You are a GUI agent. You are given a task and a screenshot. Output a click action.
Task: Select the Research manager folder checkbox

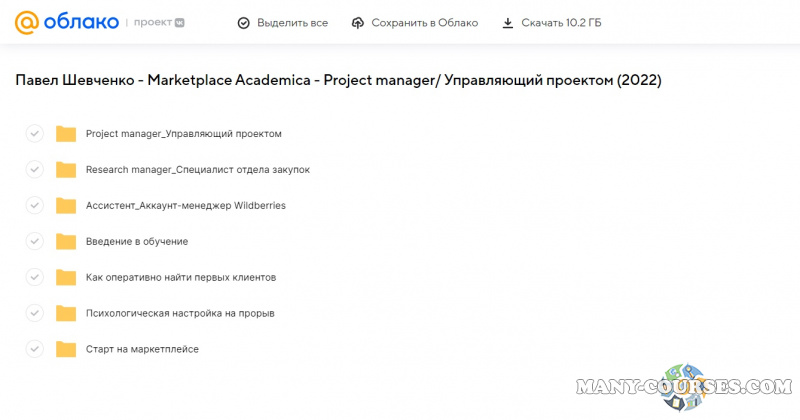pos(34,170)
